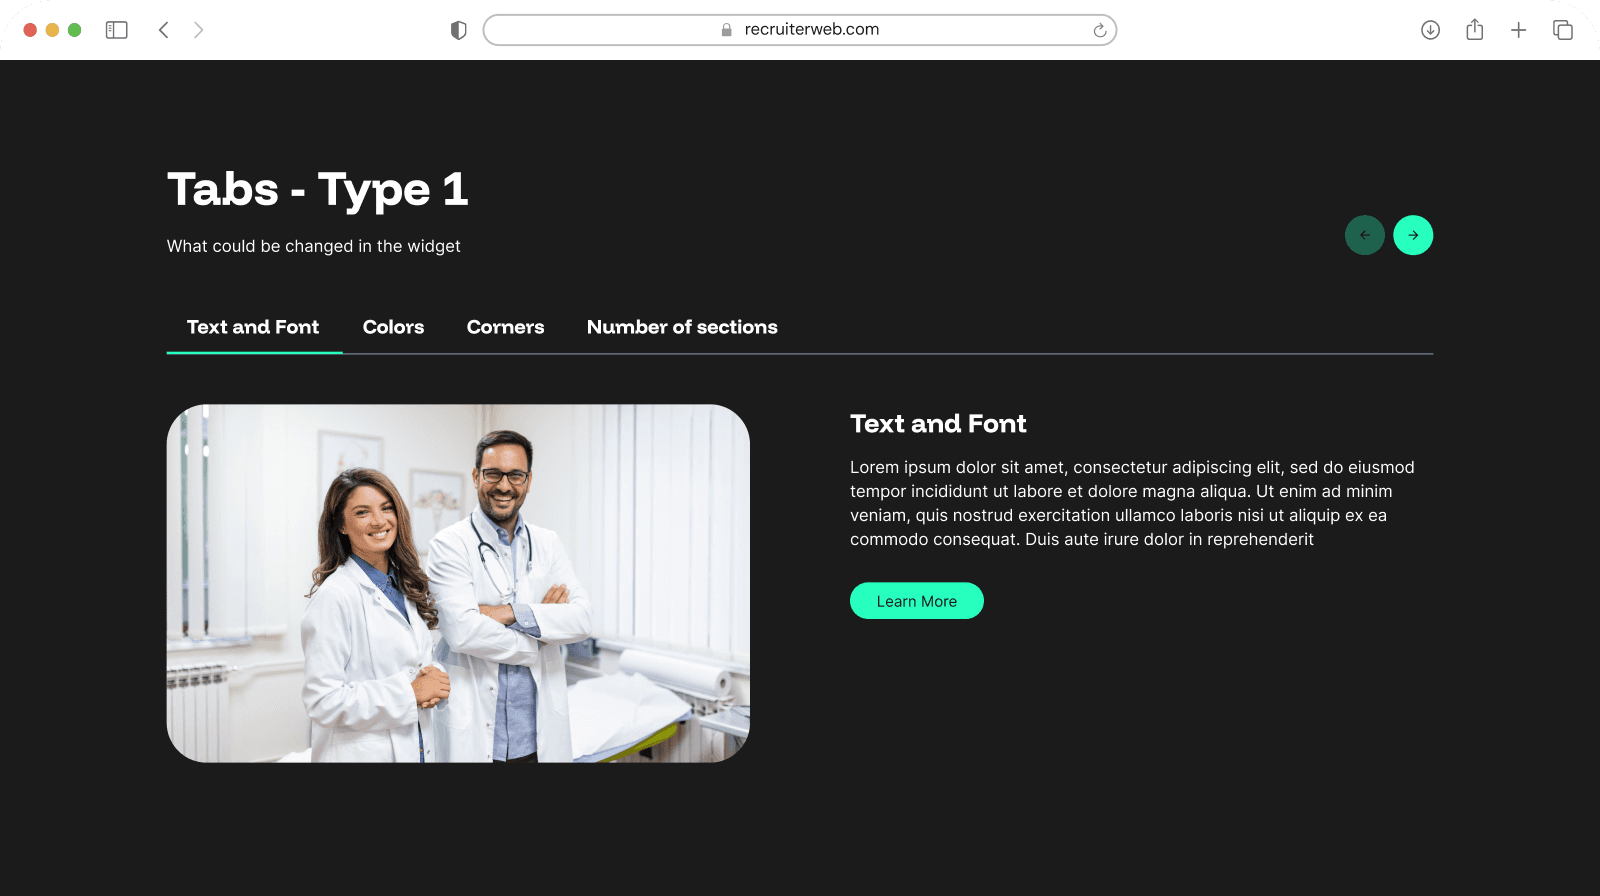
Task: Open the downloads icon in toolbar
Action: click(1430, 30)
